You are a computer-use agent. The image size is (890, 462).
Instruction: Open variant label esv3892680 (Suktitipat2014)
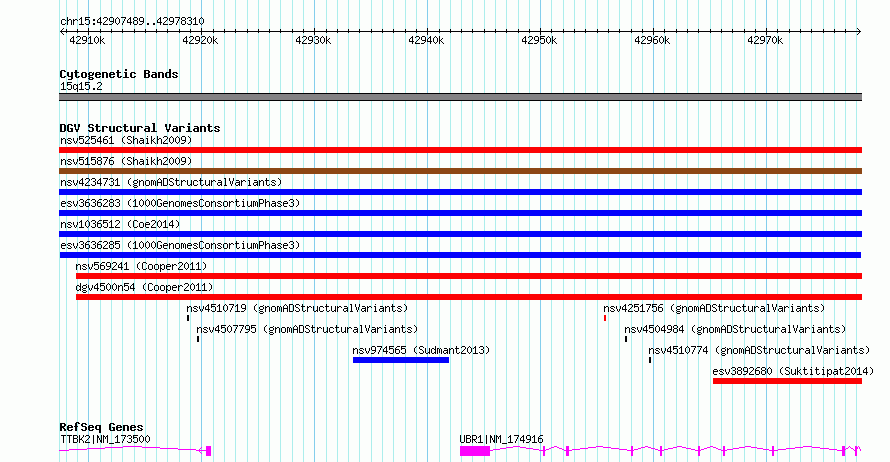pyautogui.click(x=793, y=371)
